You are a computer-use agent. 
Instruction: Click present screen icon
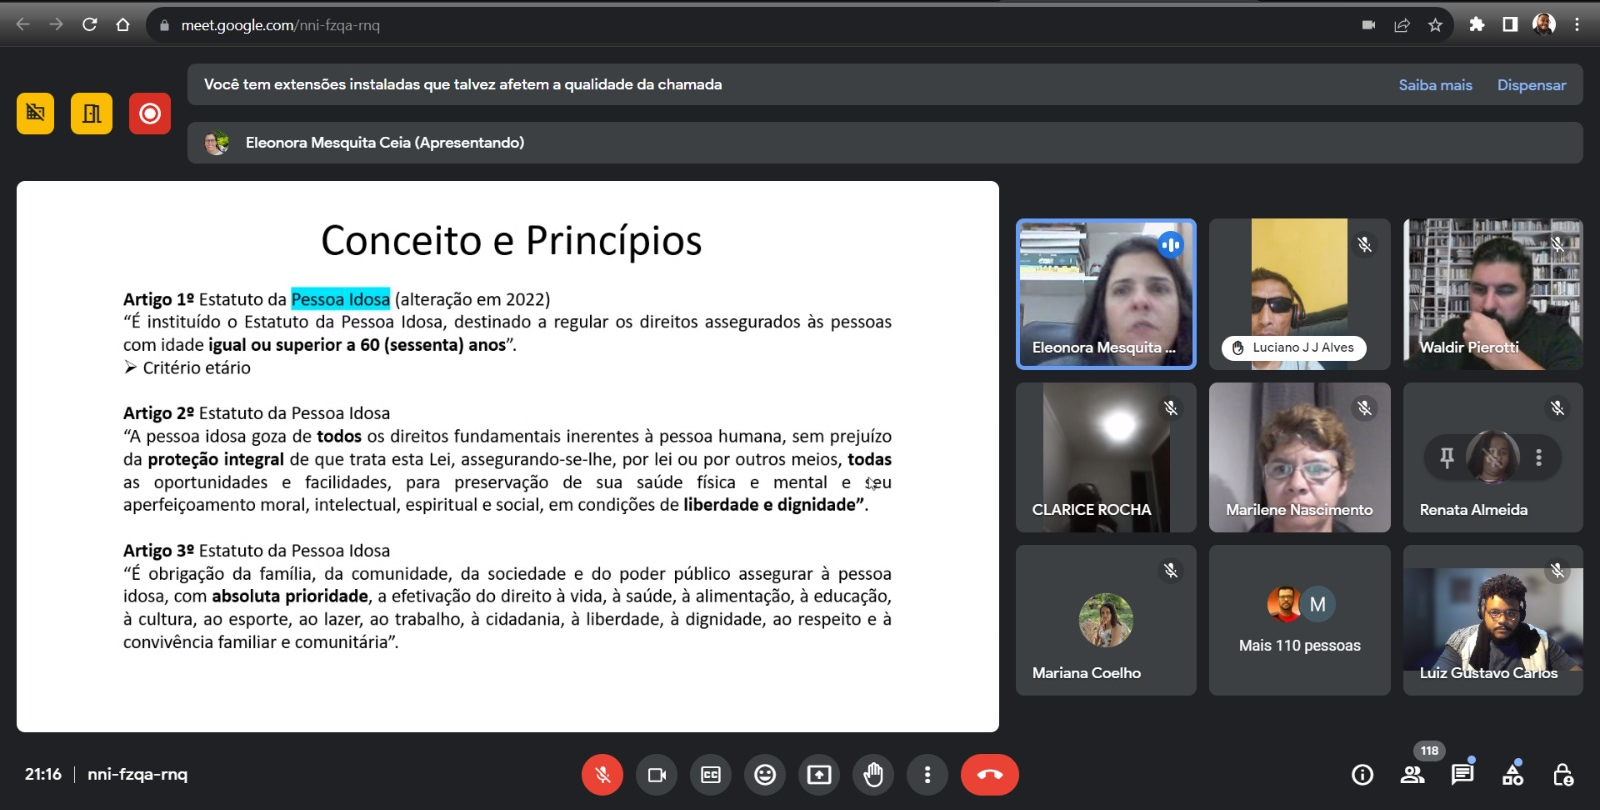819,775
